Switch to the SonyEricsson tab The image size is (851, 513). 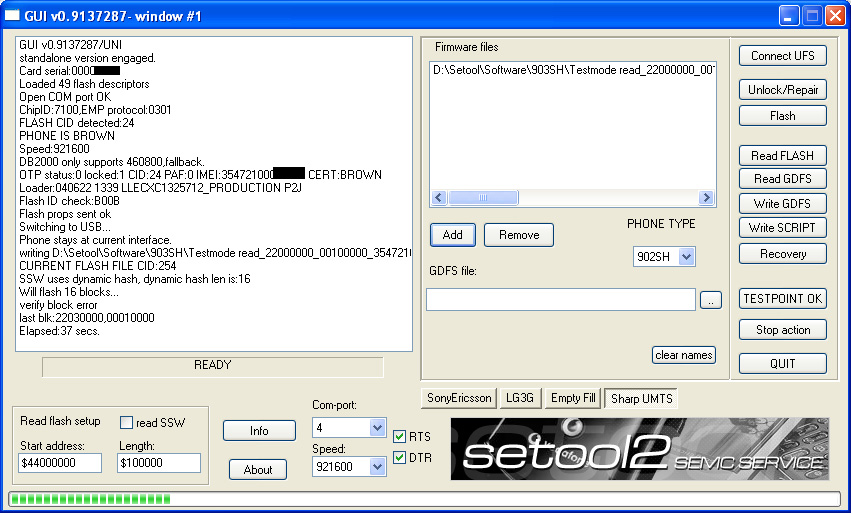point(459,398)
